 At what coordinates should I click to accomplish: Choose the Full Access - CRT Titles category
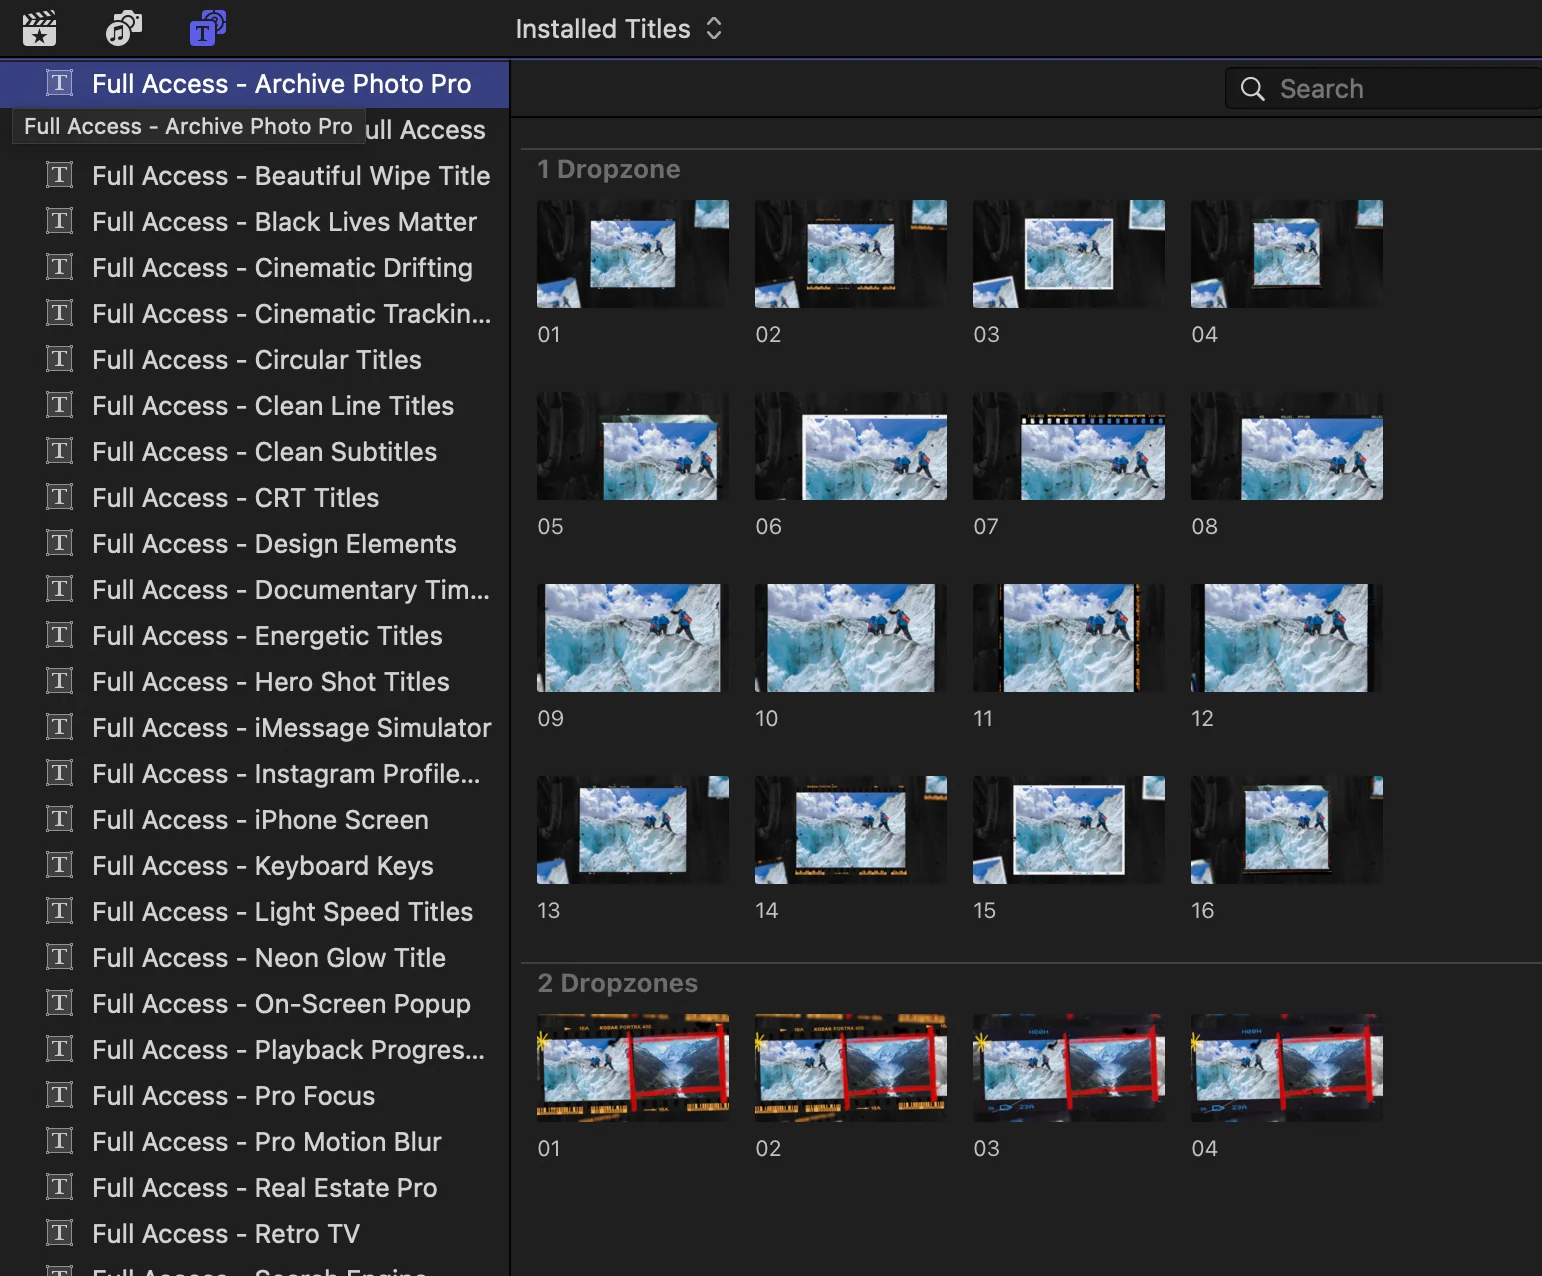[x=255, y=498]
